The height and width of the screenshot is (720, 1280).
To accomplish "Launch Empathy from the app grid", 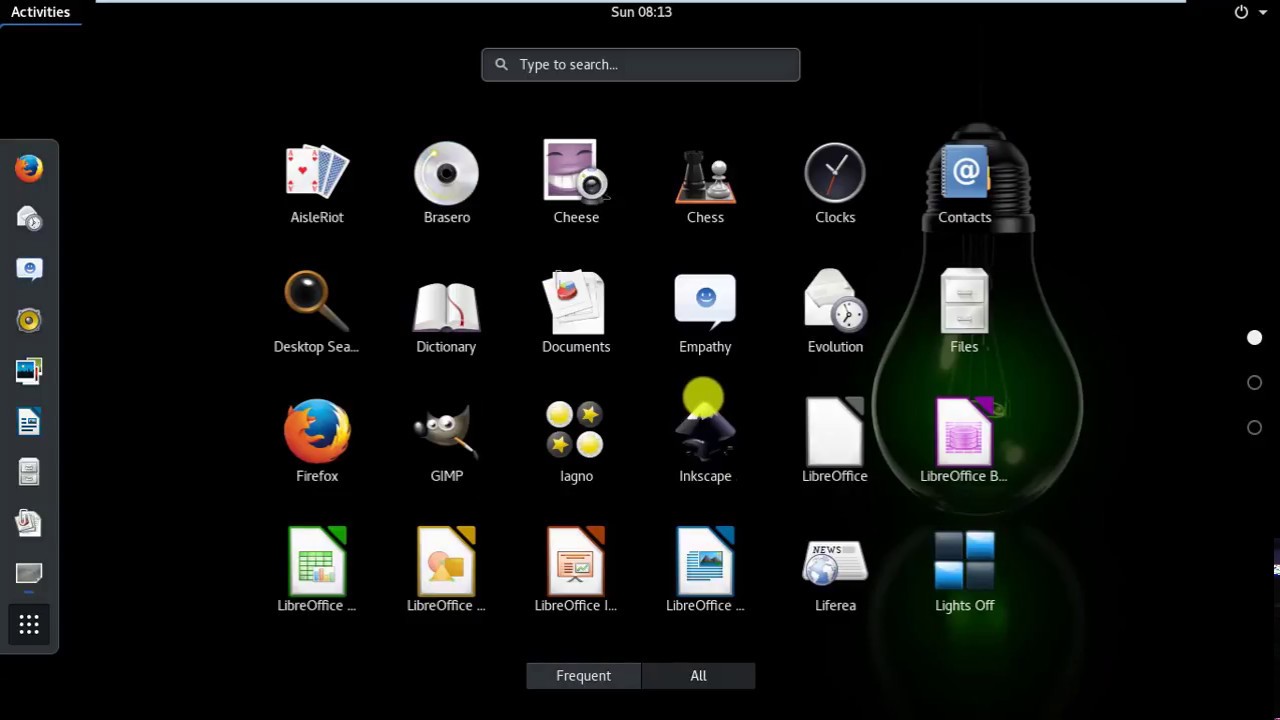I will [705, 312].
